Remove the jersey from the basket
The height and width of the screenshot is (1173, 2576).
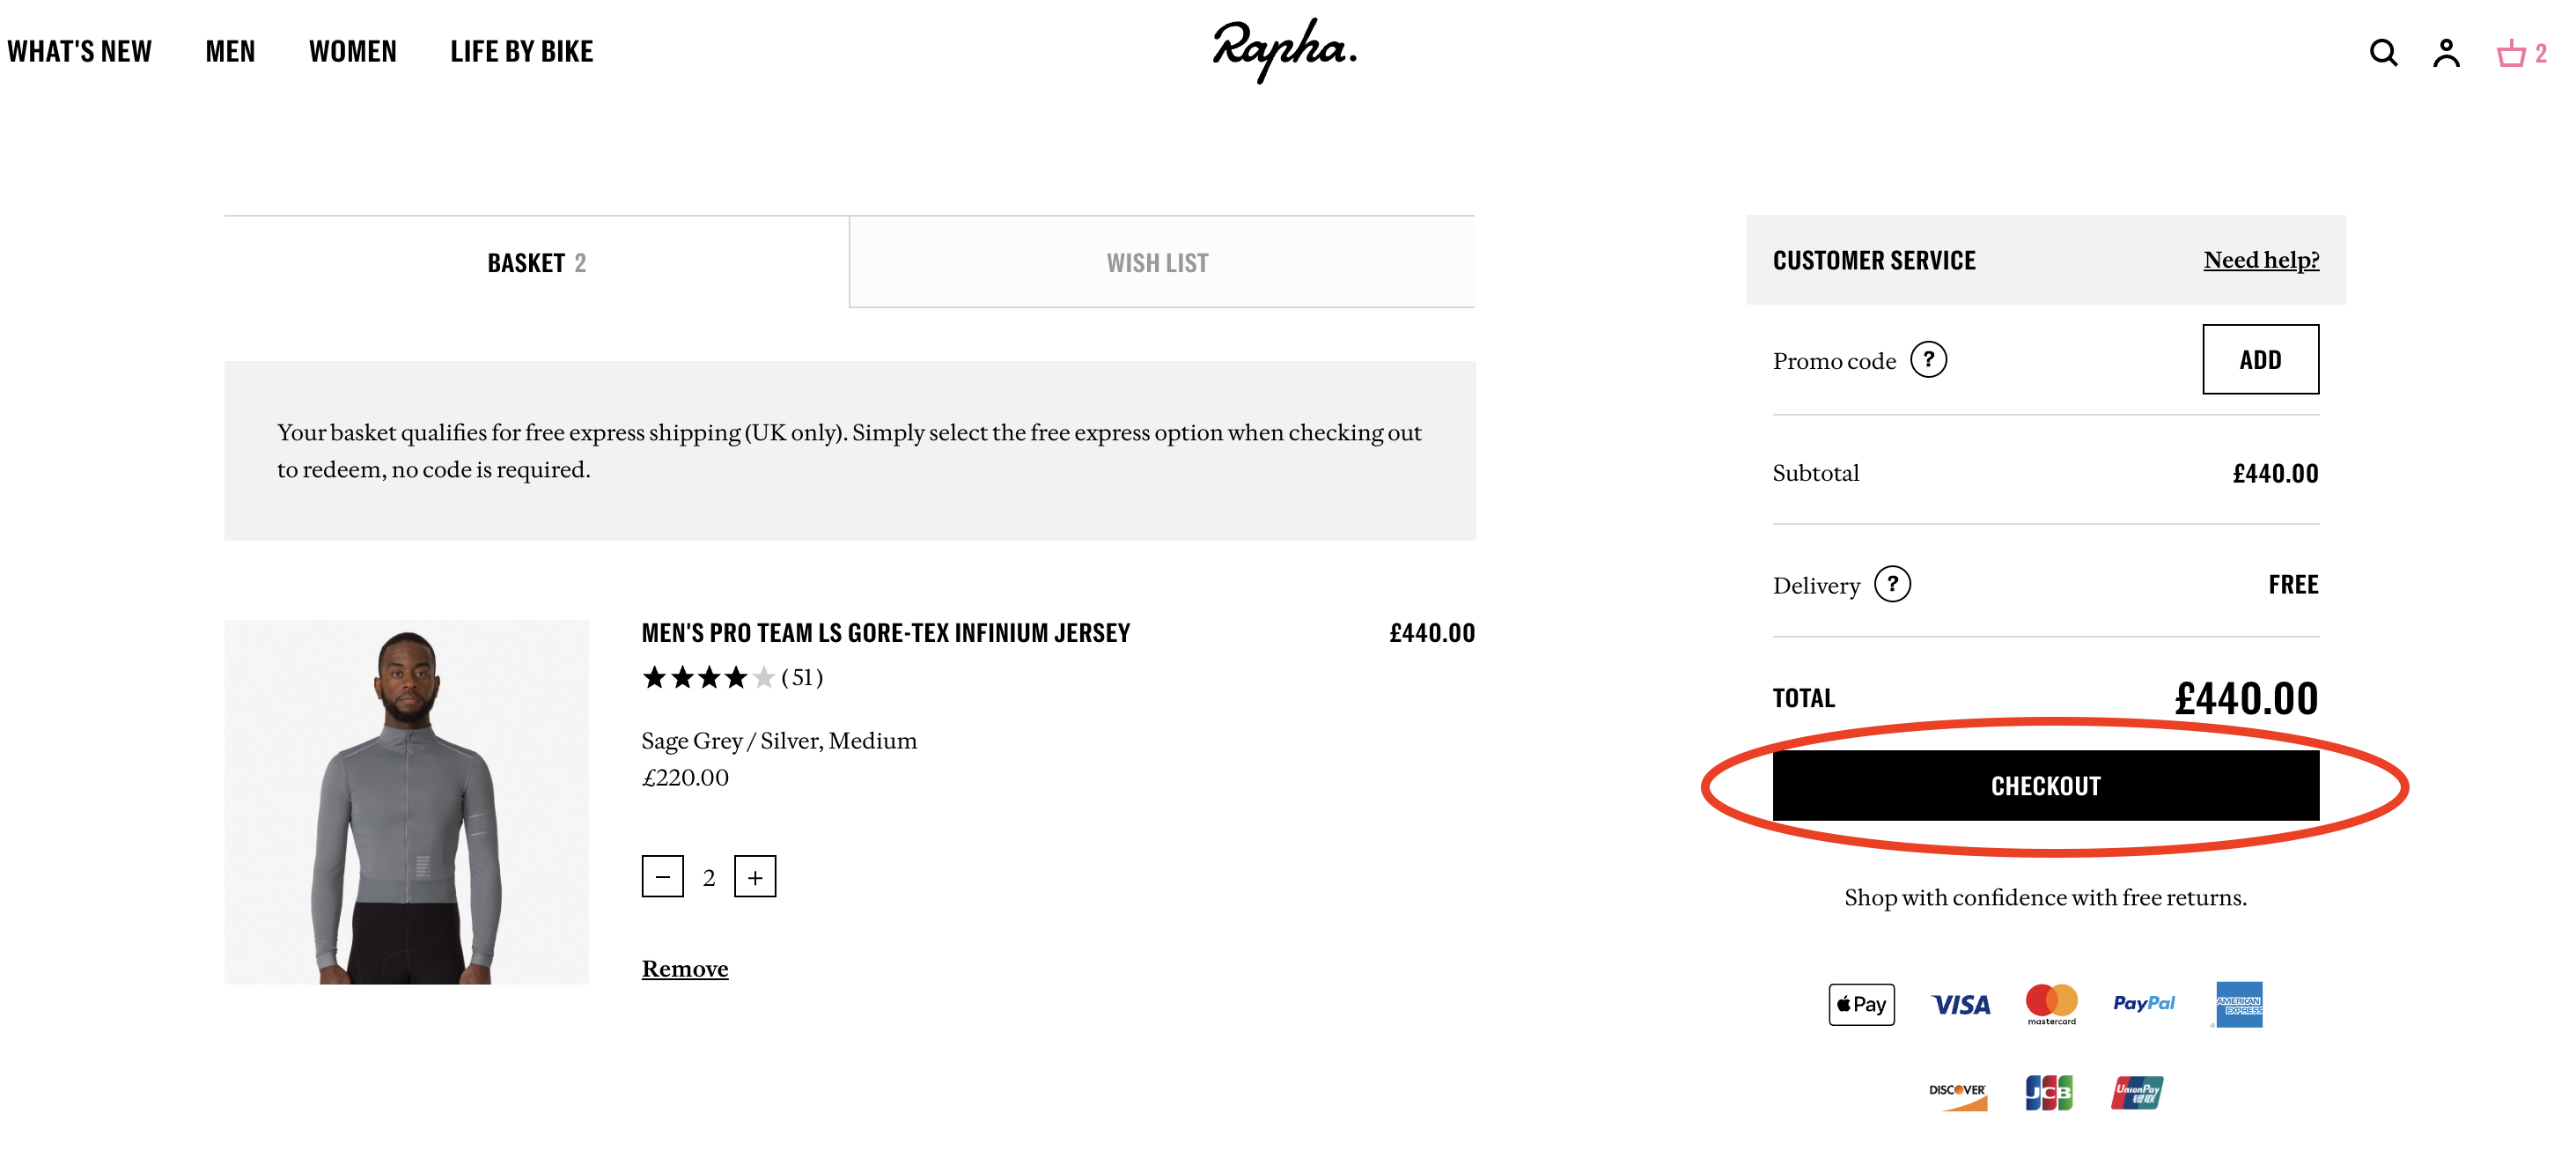[x=685, y=968]
